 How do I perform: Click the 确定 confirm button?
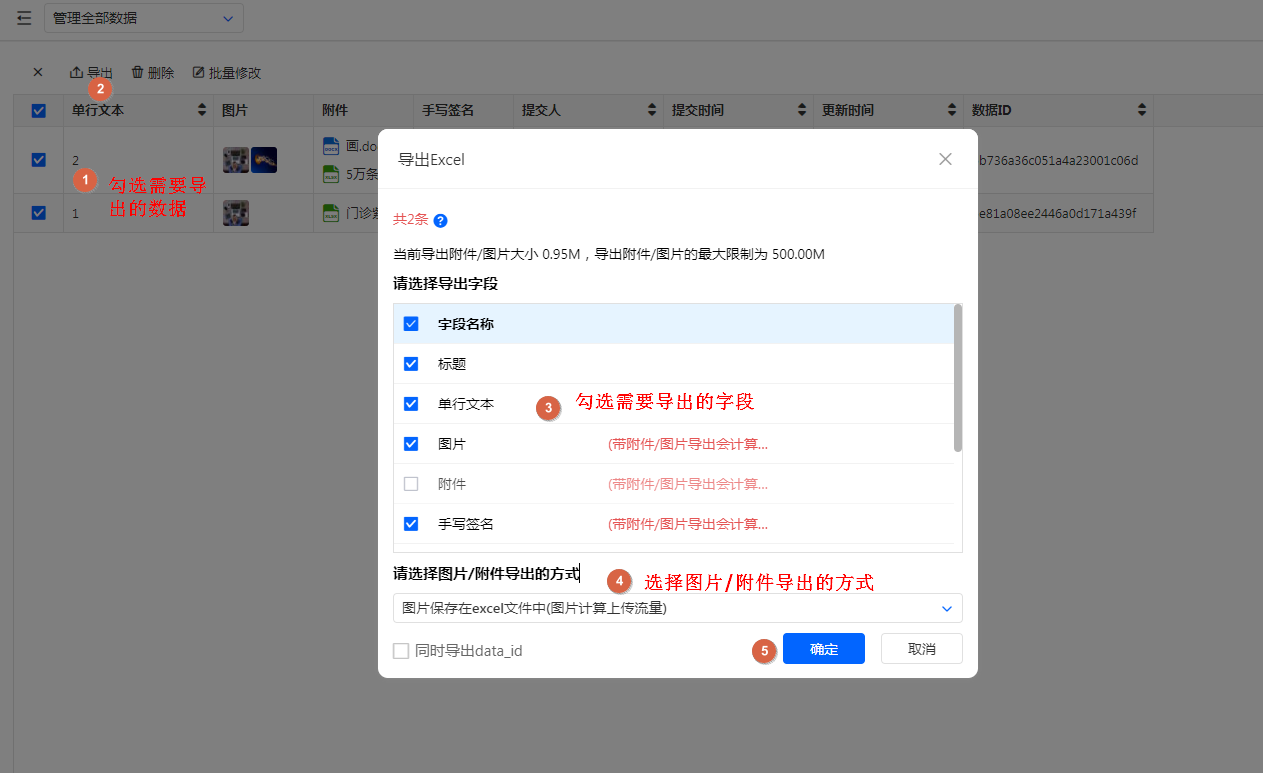point(823,649)
